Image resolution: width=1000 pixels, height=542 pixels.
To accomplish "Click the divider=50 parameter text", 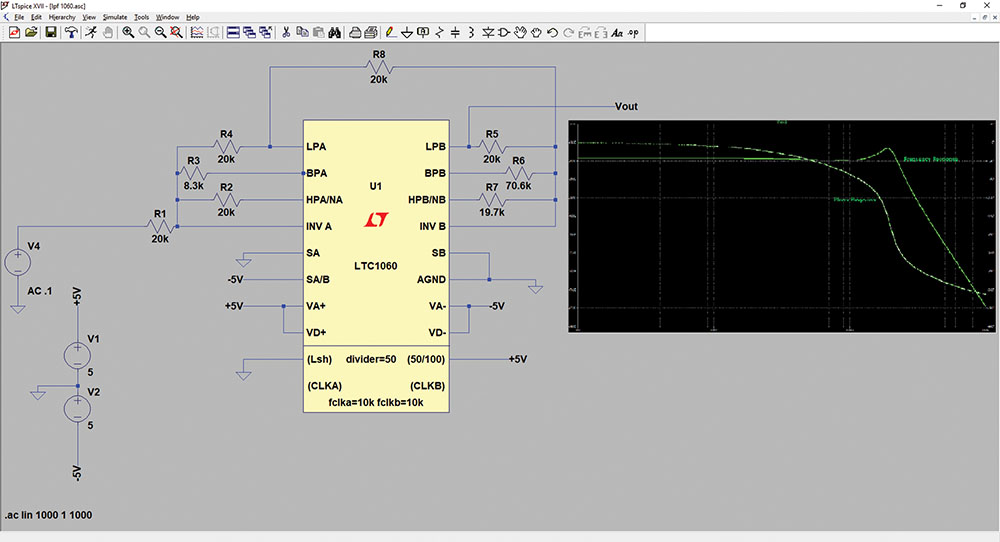I will tap(371, 359).
